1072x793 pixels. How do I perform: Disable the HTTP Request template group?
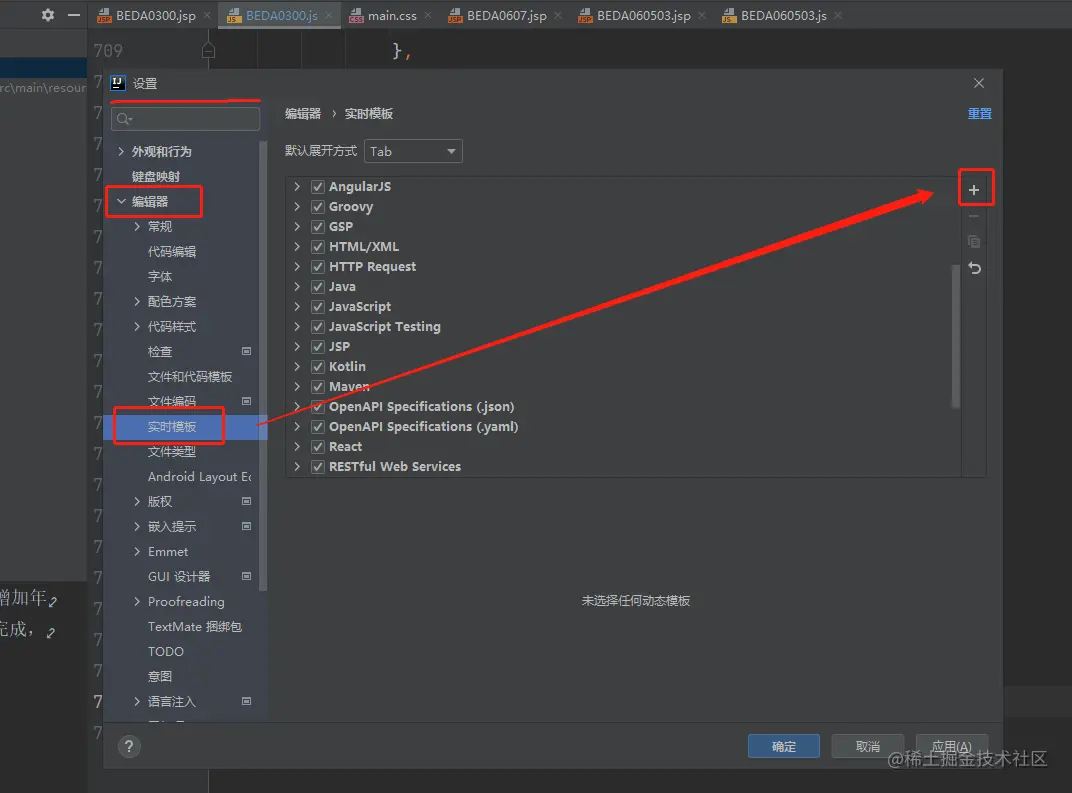pyautogui.click(x=318, y=267)
